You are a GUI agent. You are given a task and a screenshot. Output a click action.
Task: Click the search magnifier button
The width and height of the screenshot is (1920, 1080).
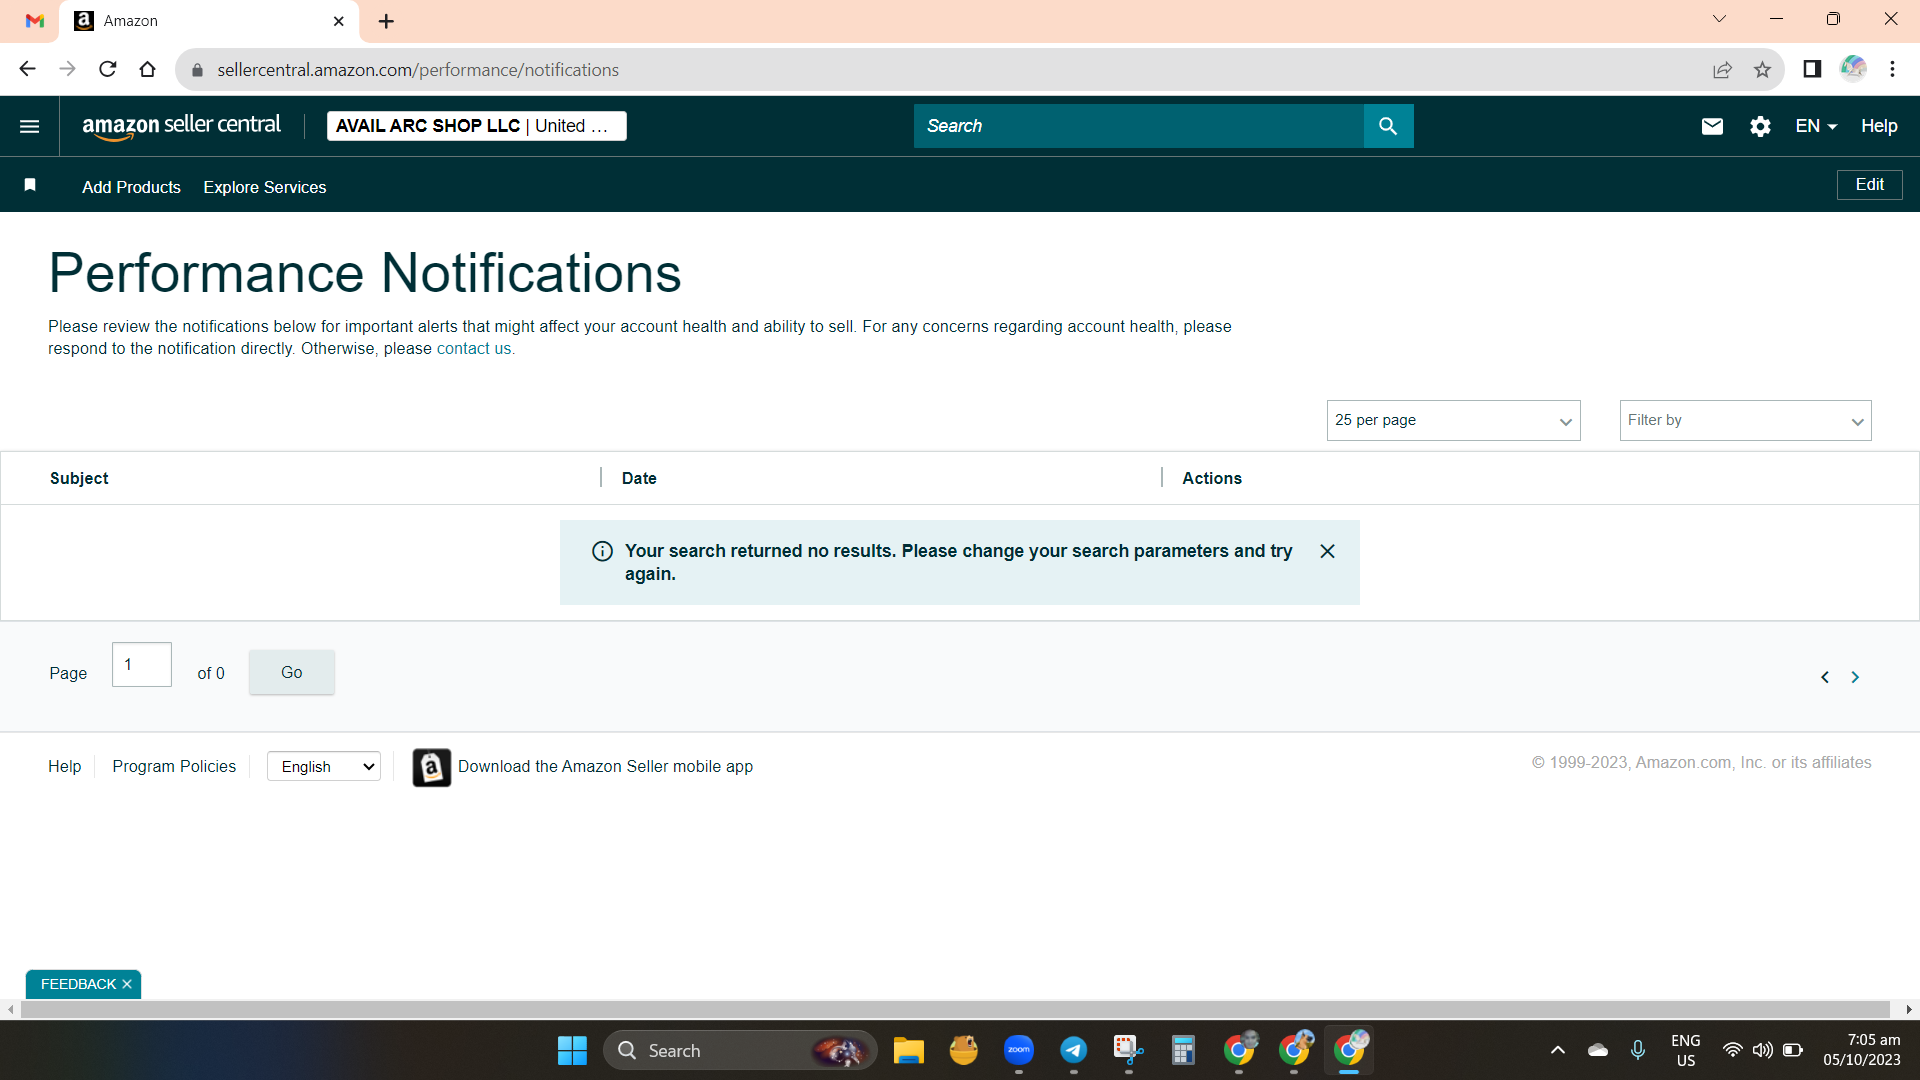coord(1388,126)
